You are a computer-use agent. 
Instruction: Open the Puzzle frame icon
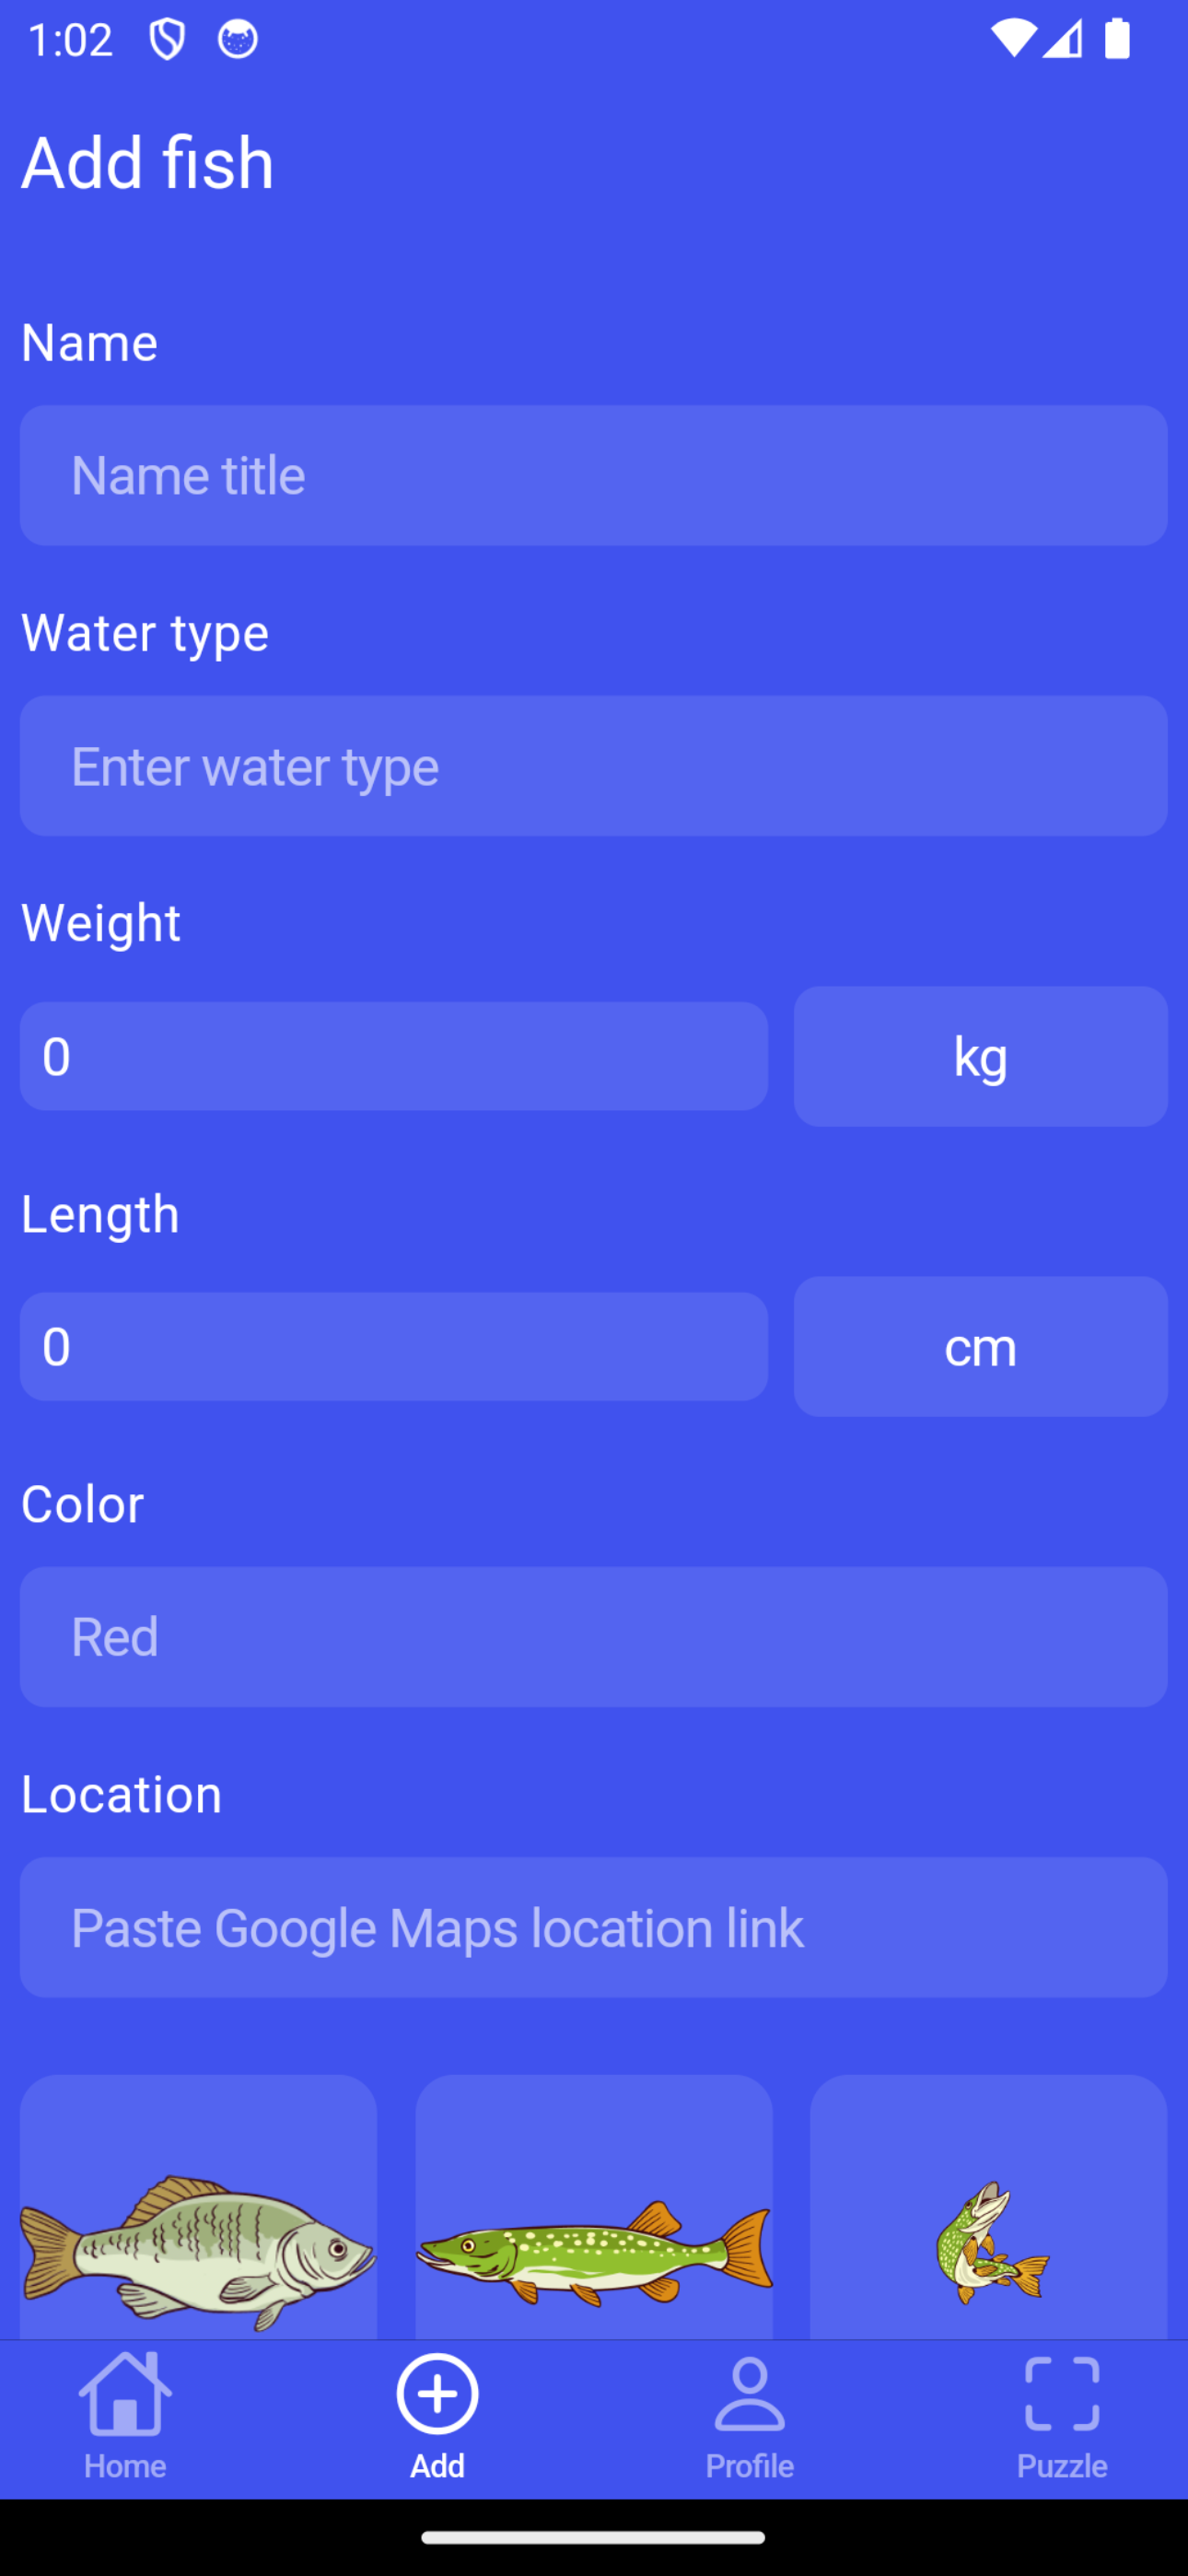point(1062,2393)
